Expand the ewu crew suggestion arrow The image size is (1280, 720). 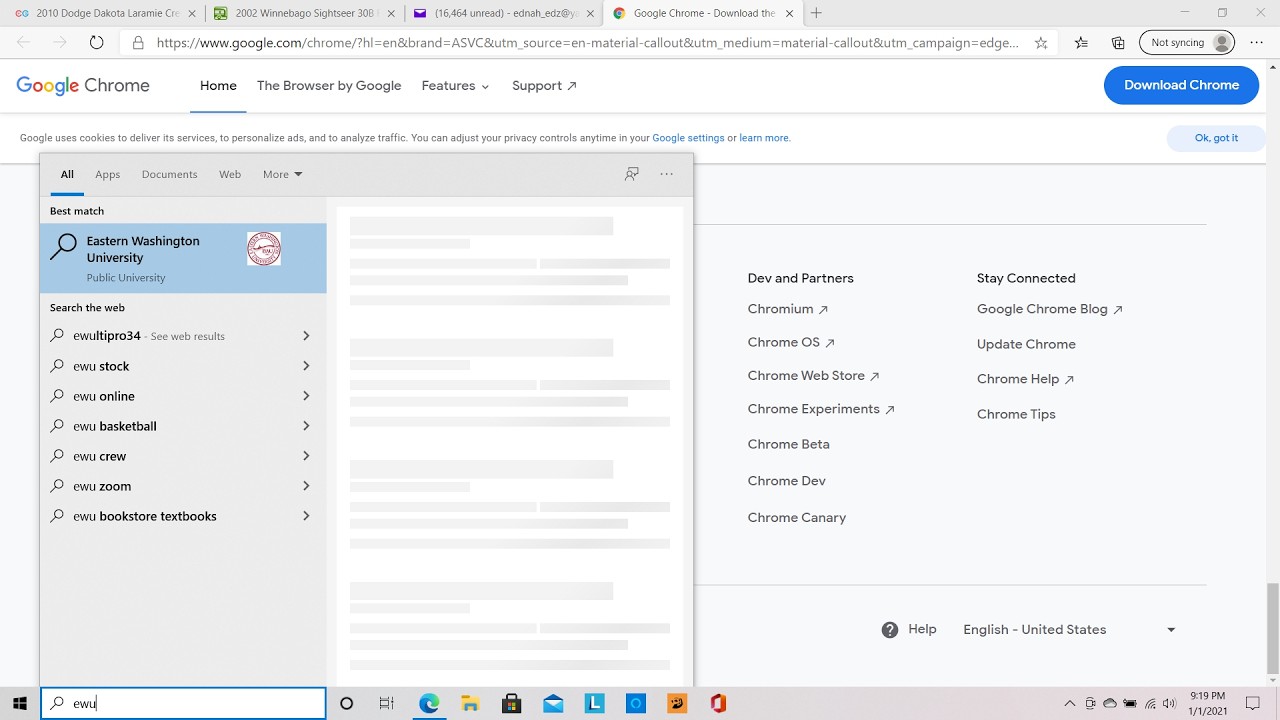tap(306, 456)
